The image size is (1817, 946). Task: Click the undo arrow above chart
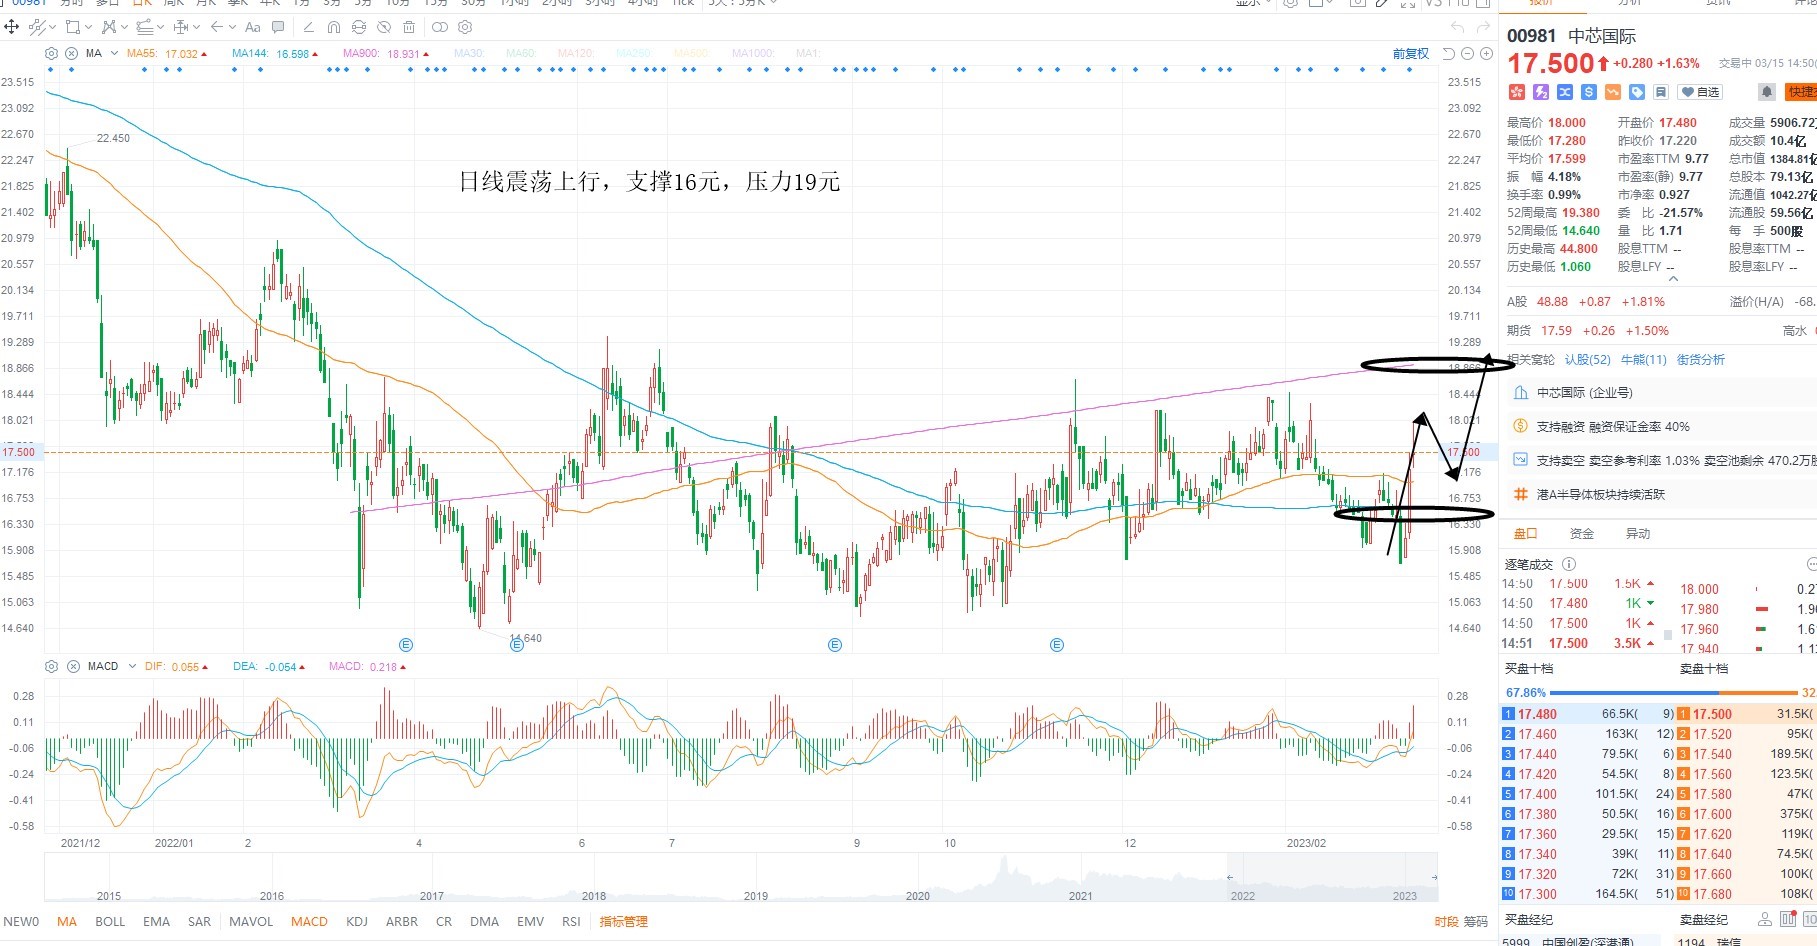coord(1457,27)
